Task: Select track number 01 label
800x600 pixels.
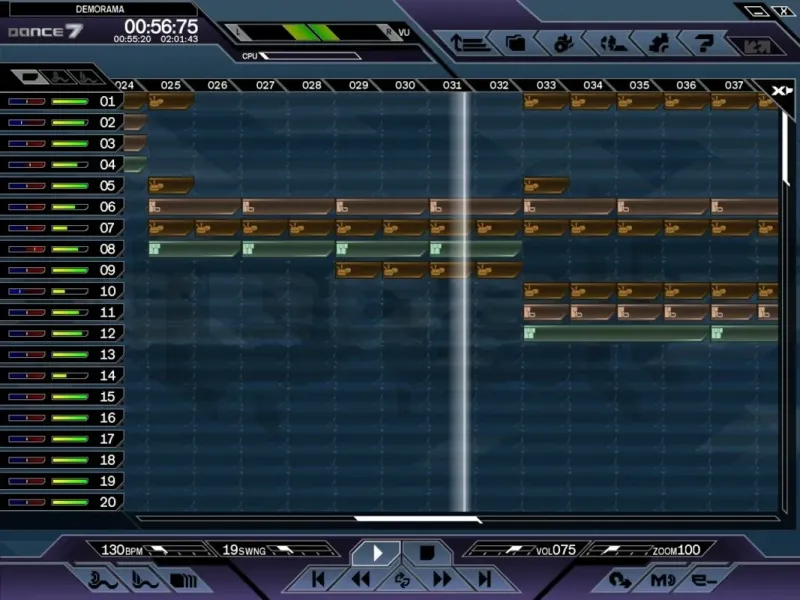Action: (x=108, y=101)
